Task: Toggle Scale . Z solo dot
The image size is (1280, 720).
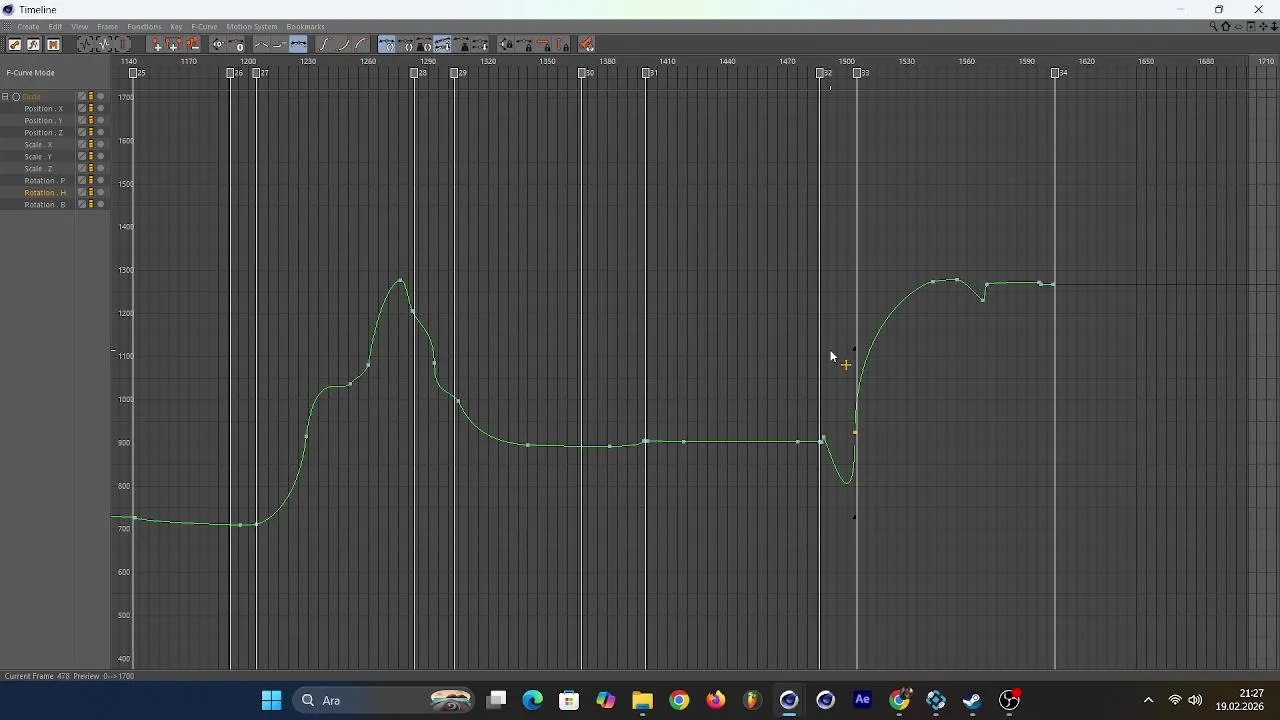Action: 100,168
